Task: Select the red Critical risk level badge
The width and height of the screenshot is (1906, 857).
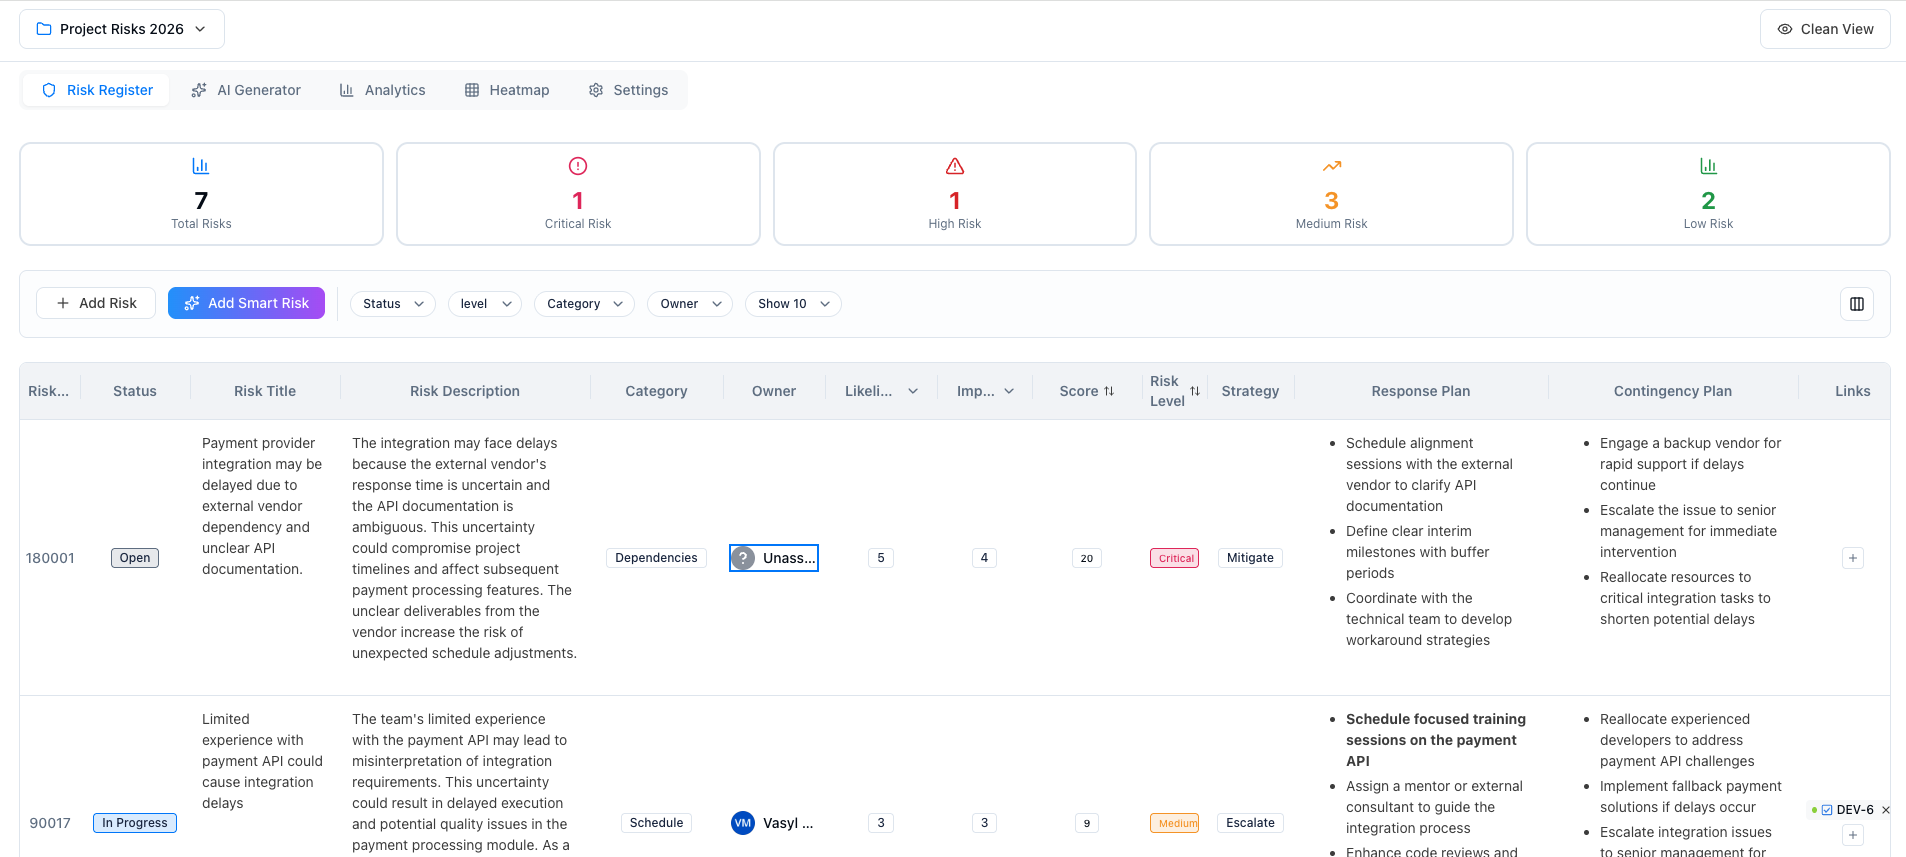Action: (1175, 558)
